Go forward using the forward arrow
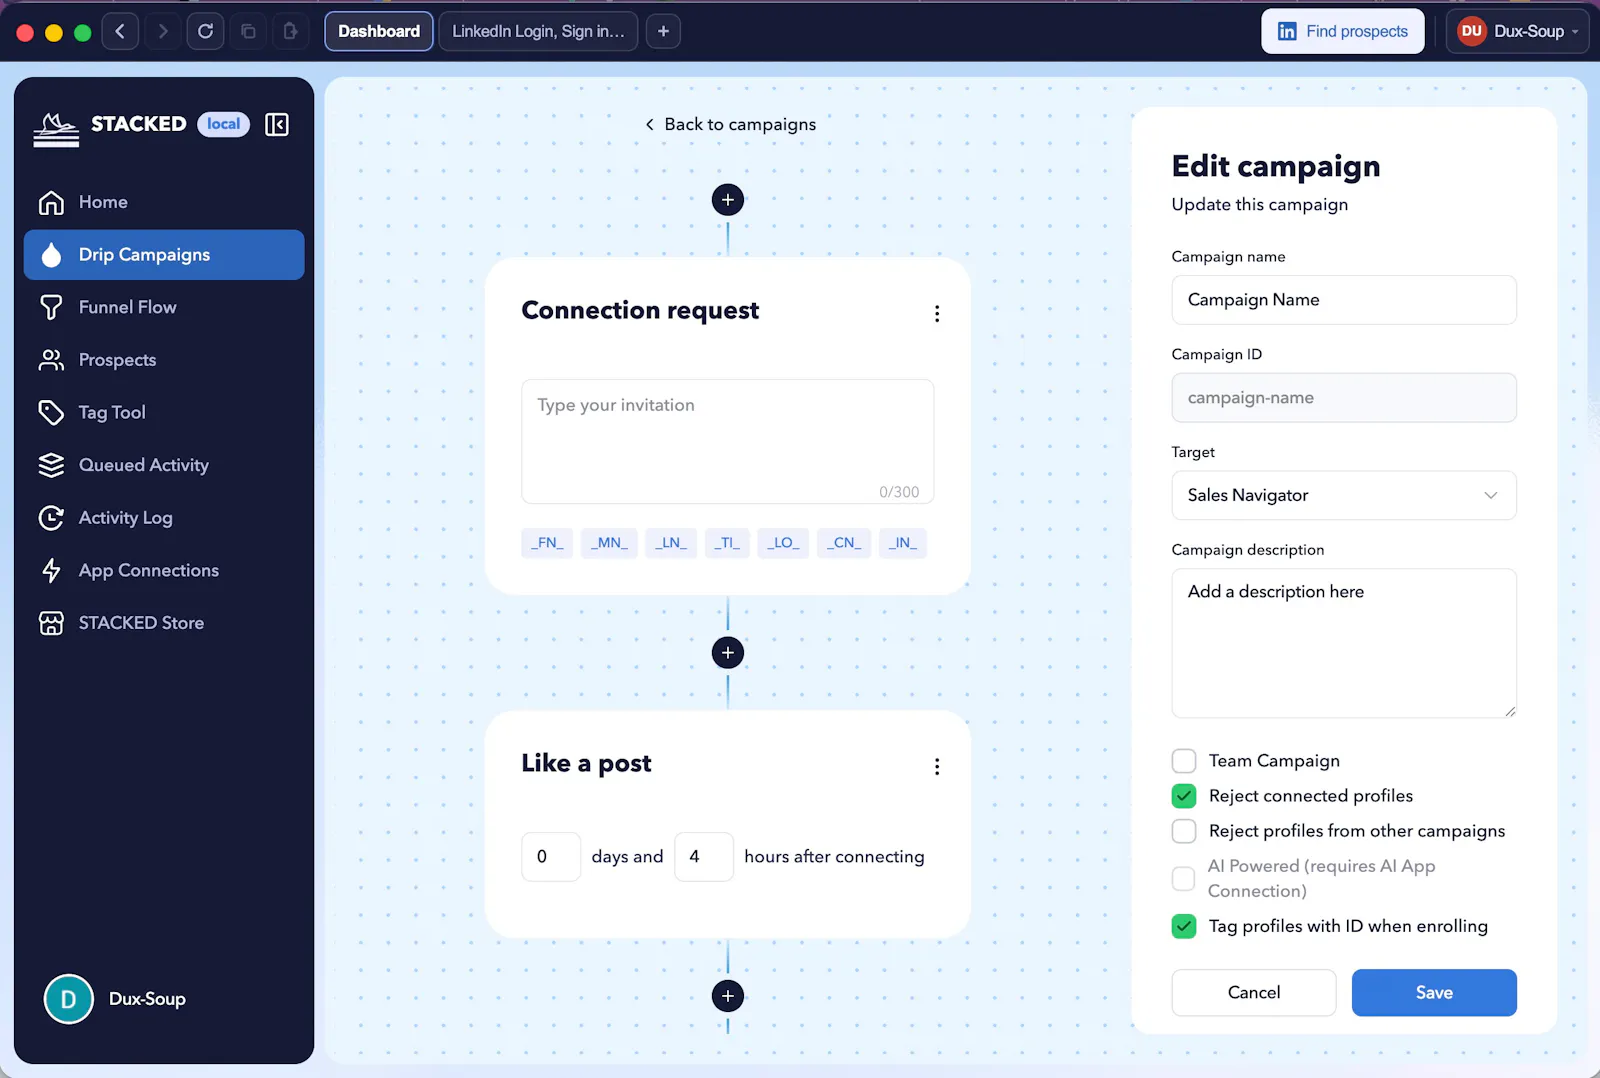Image resolution: width=1600 pixels, height=1078 pixels. pos(163,31)
